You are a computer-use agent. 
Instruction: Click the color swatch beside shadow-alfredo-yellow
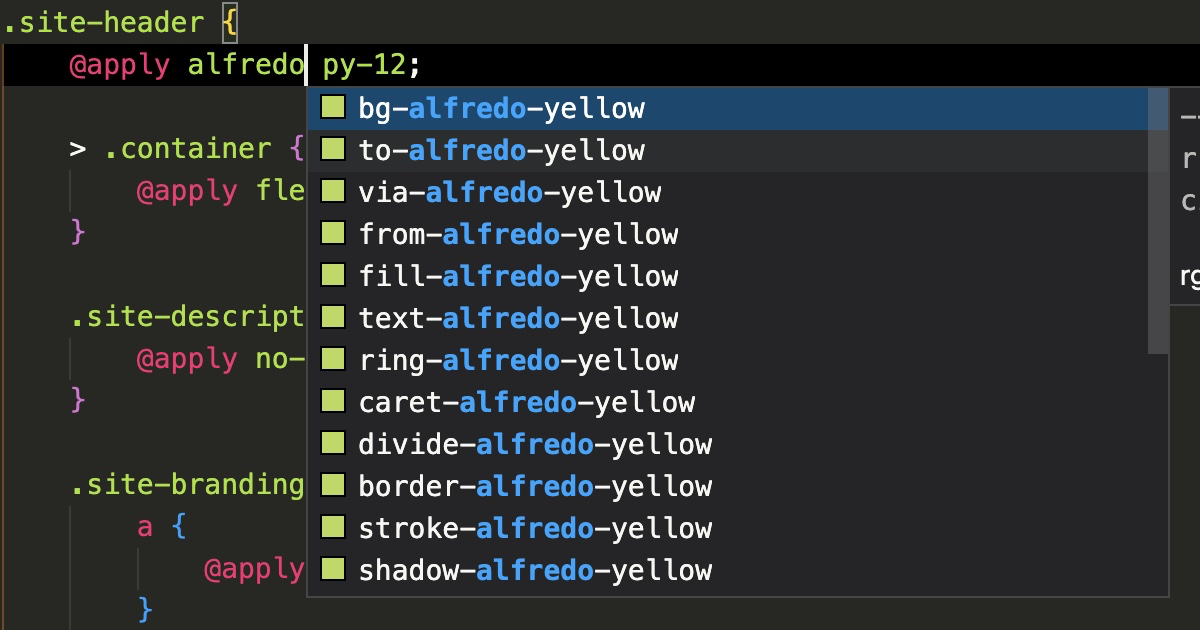[x=333, y=569]
